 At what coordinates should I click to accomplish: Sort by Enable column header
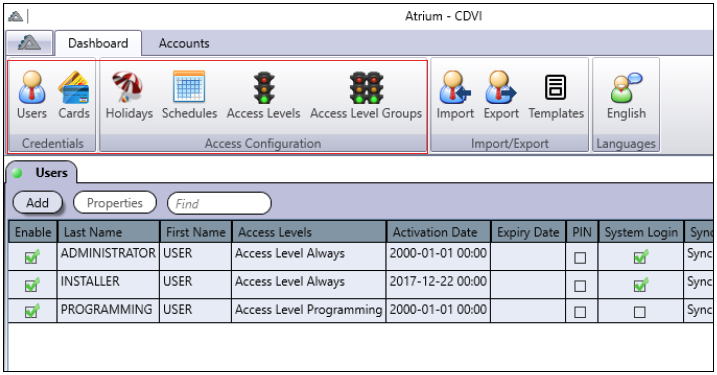click(x=32, y=232)
